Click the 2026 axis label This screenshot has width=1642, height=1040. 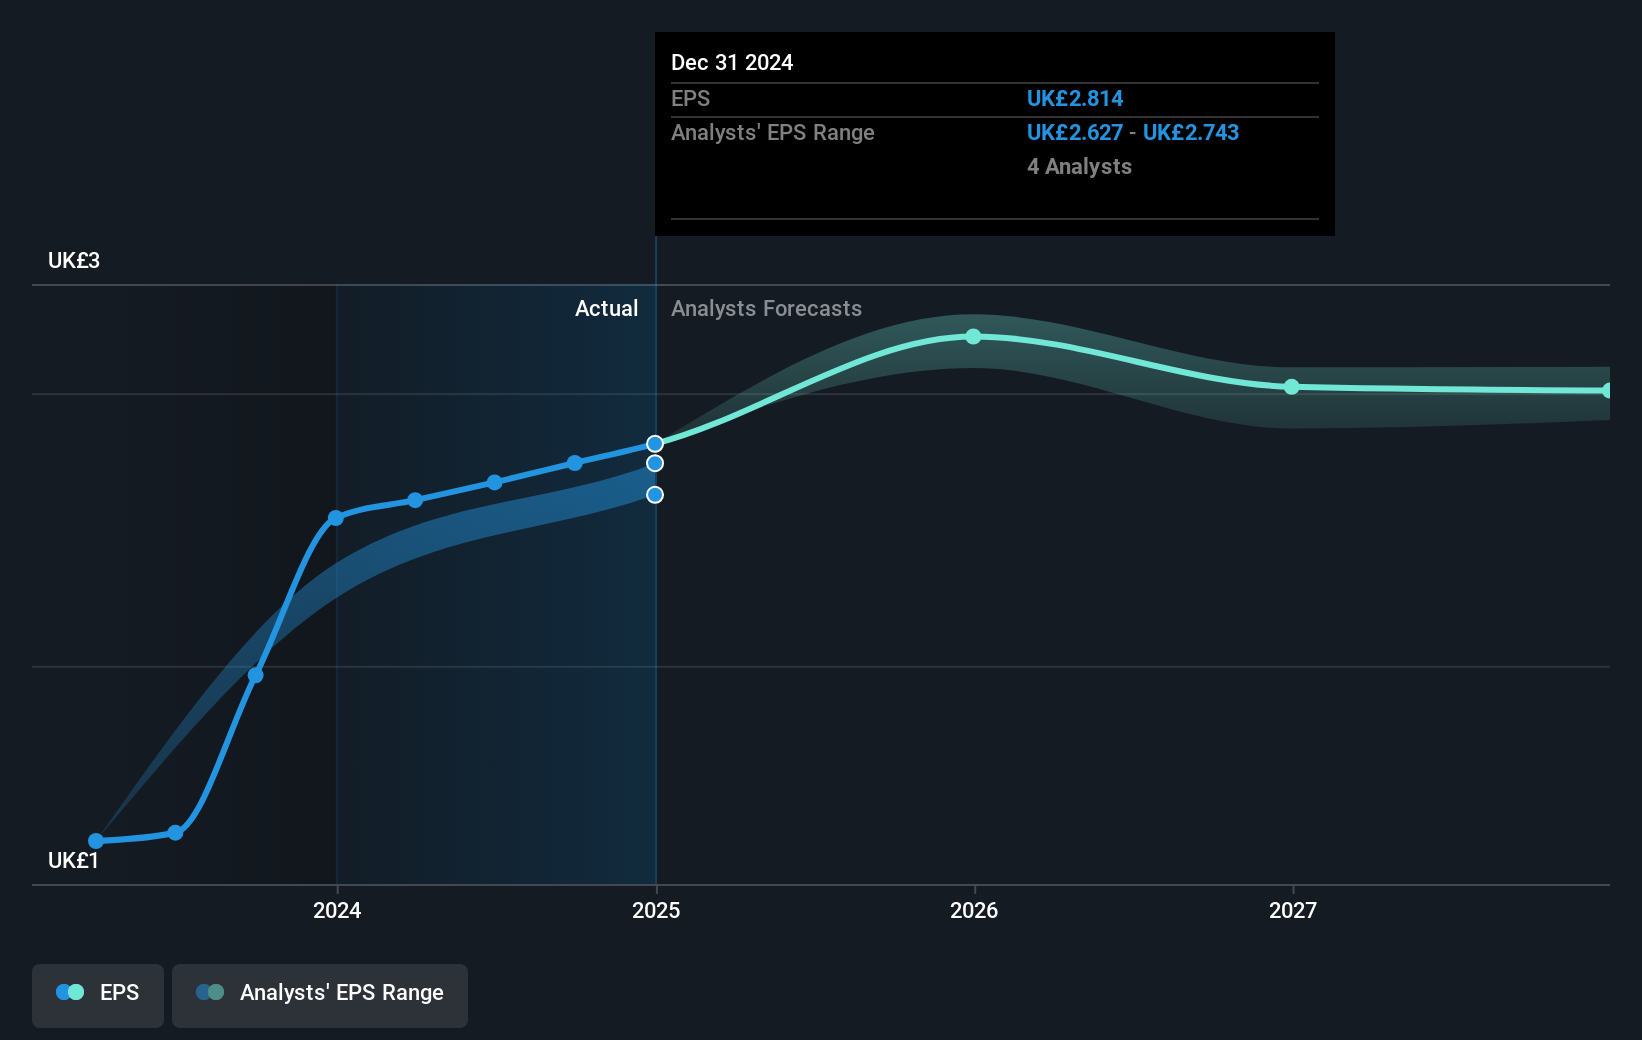pyautogui.click(x=973, y=910)
